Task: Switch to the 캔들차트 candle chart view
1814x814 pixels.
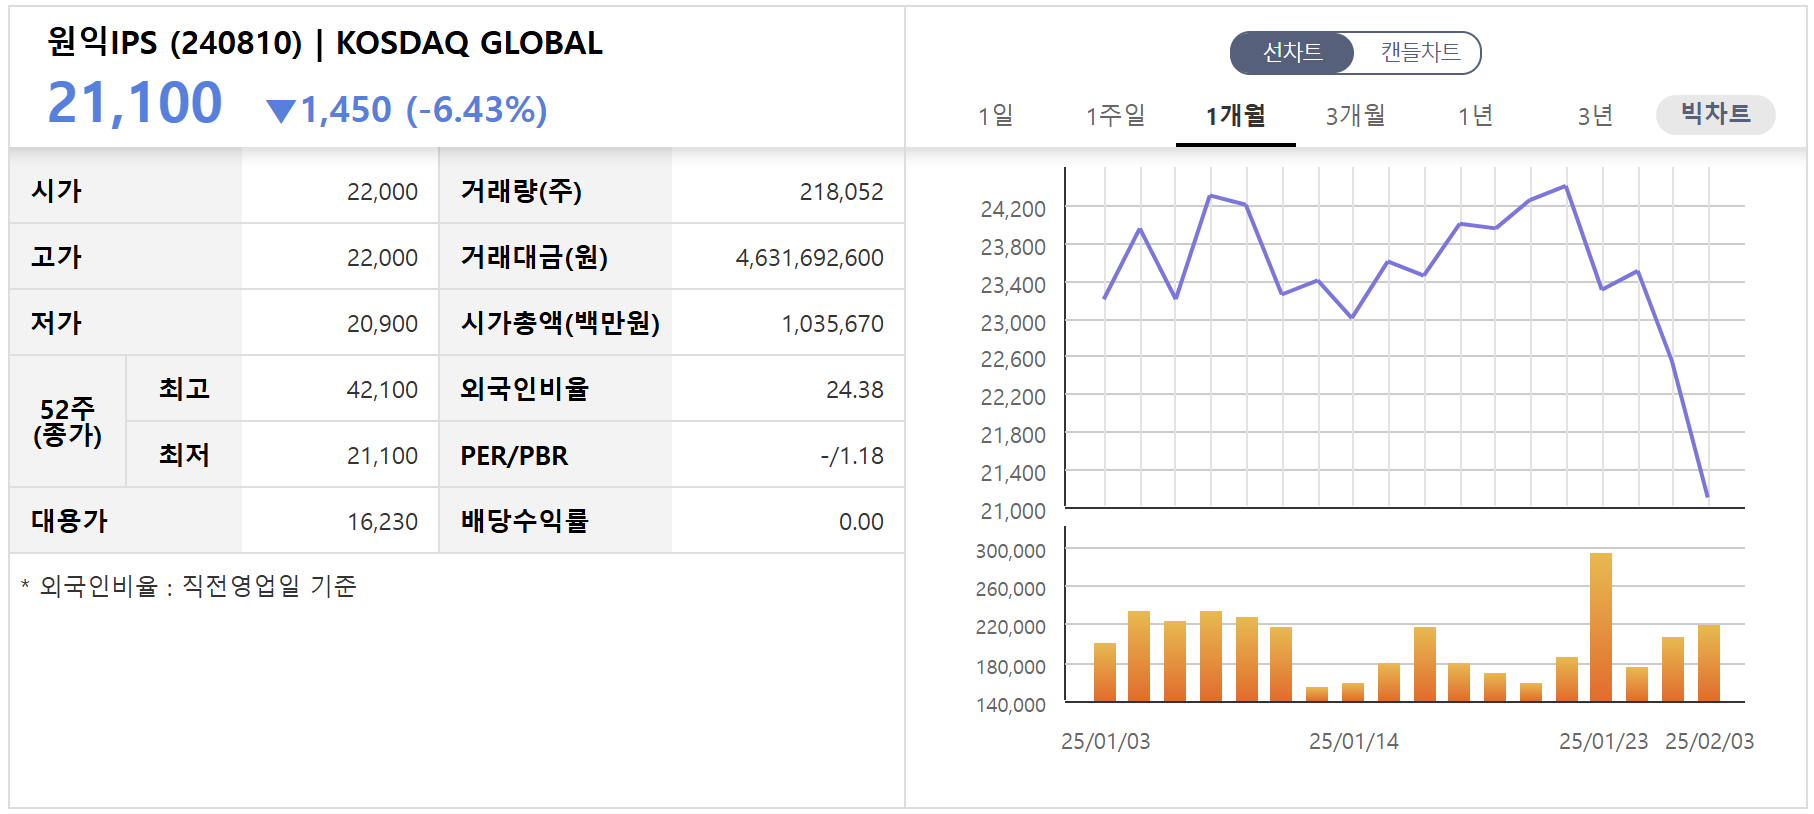Action: coord(1420,52)
